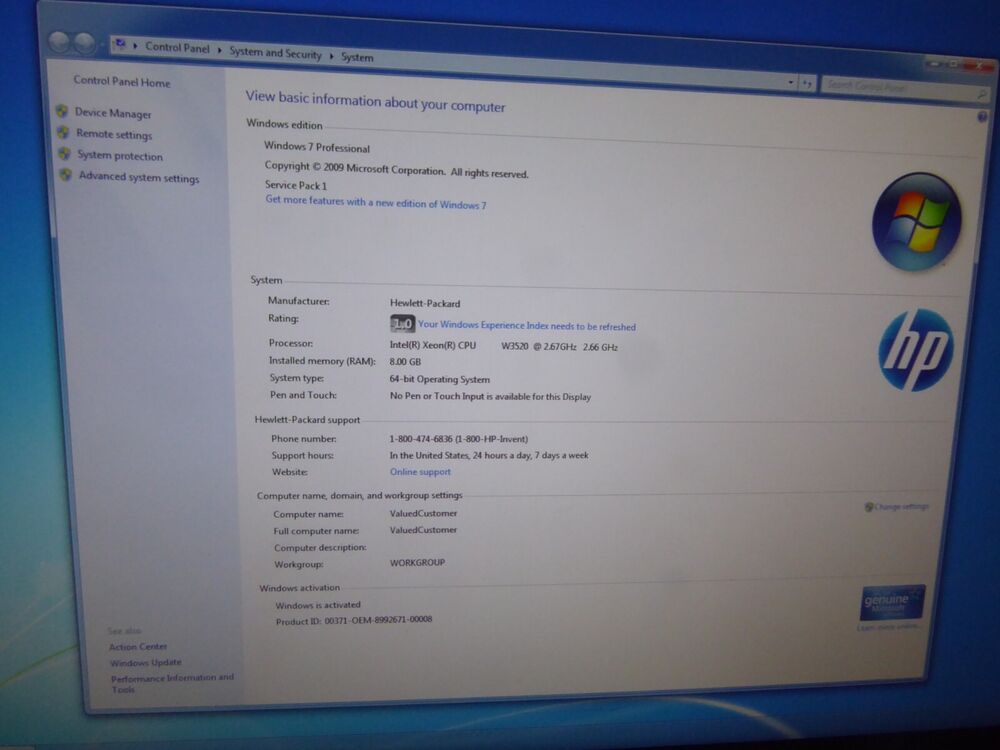Click the Device Manager shield icon
This screenshot has height=750, width=1000.
click(62, 111)
